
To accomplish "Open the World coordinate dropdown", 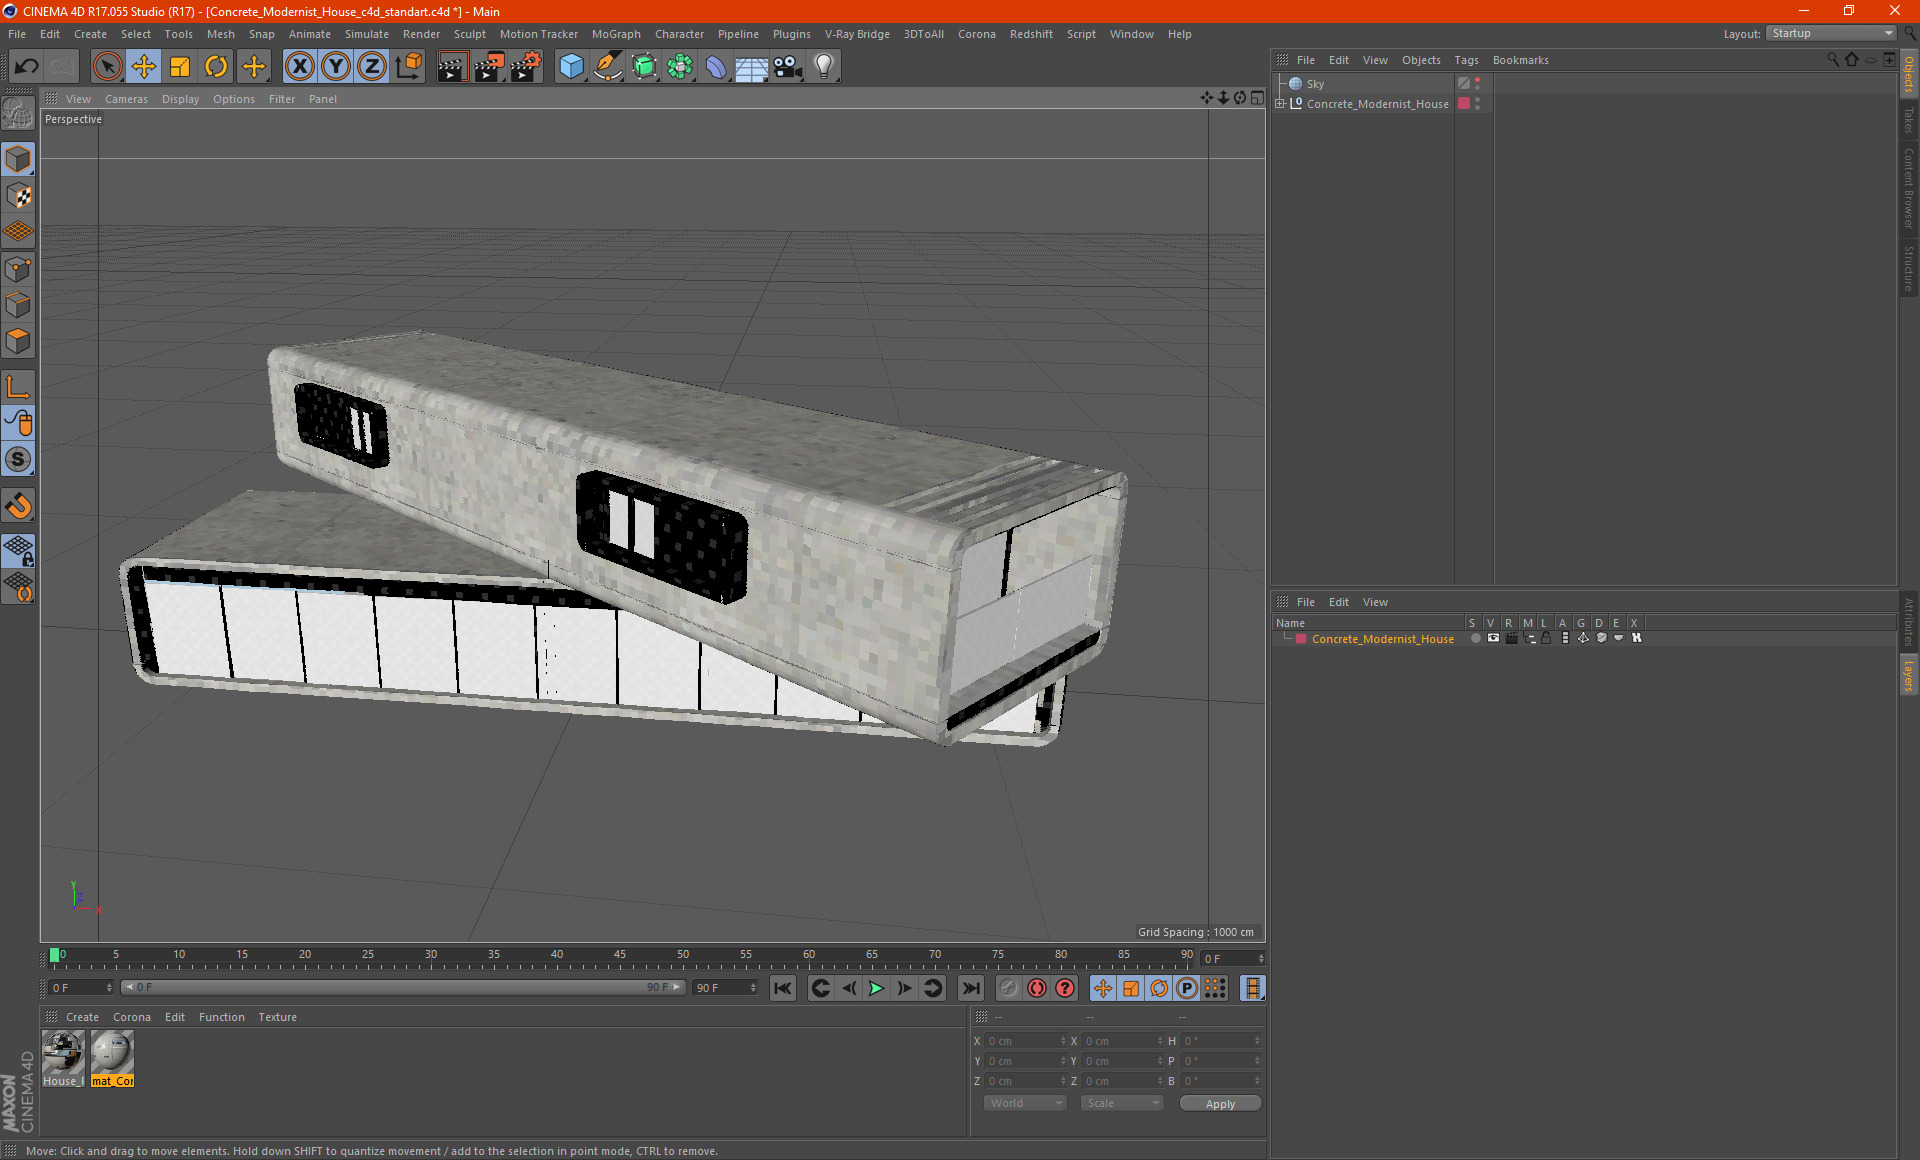I will click(1026, 1103).
